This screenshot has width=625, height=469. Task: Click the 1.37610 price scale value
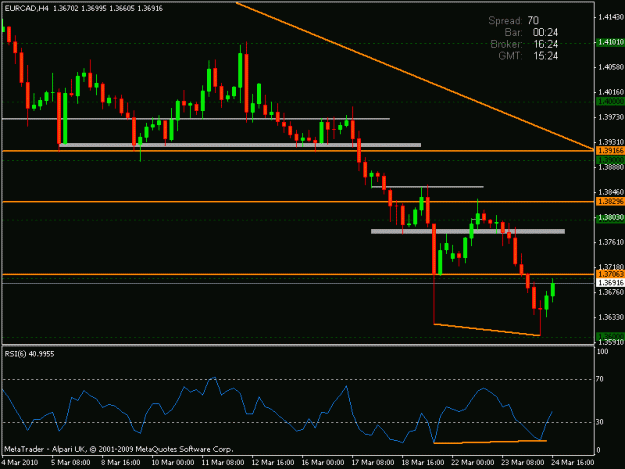[611, 242]
